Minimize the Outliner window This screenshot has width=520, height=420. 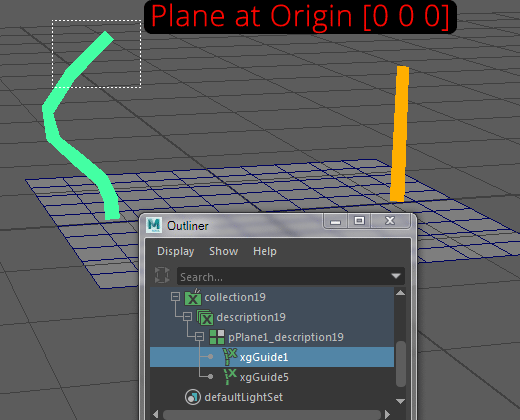tap(336, 221)
